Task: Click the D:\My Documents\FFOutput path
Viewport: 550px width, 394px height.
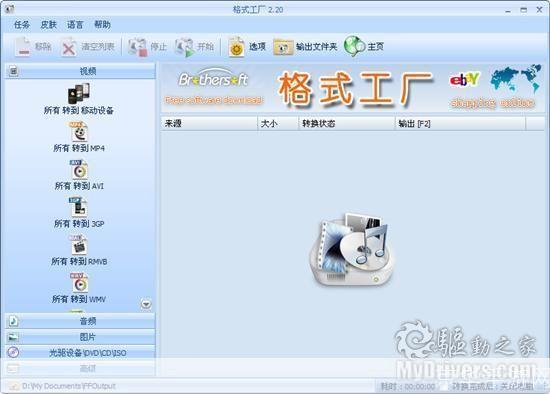Action: point(69,386)
